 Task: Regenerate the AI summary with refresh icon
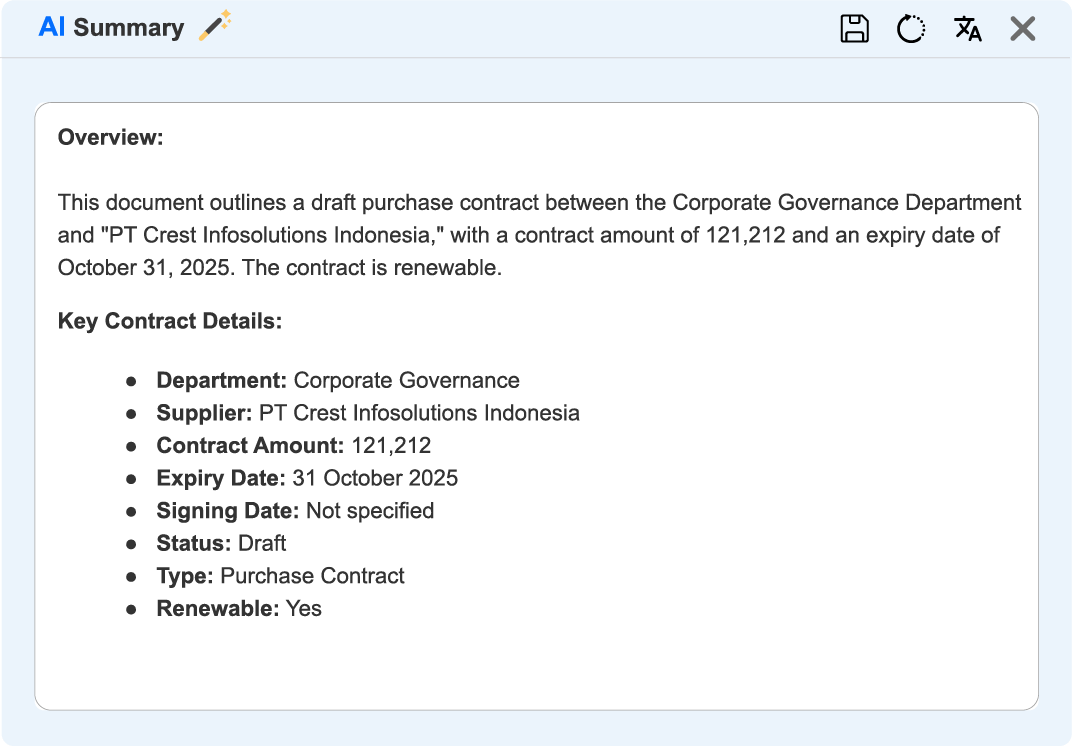(x=910, y=28)
